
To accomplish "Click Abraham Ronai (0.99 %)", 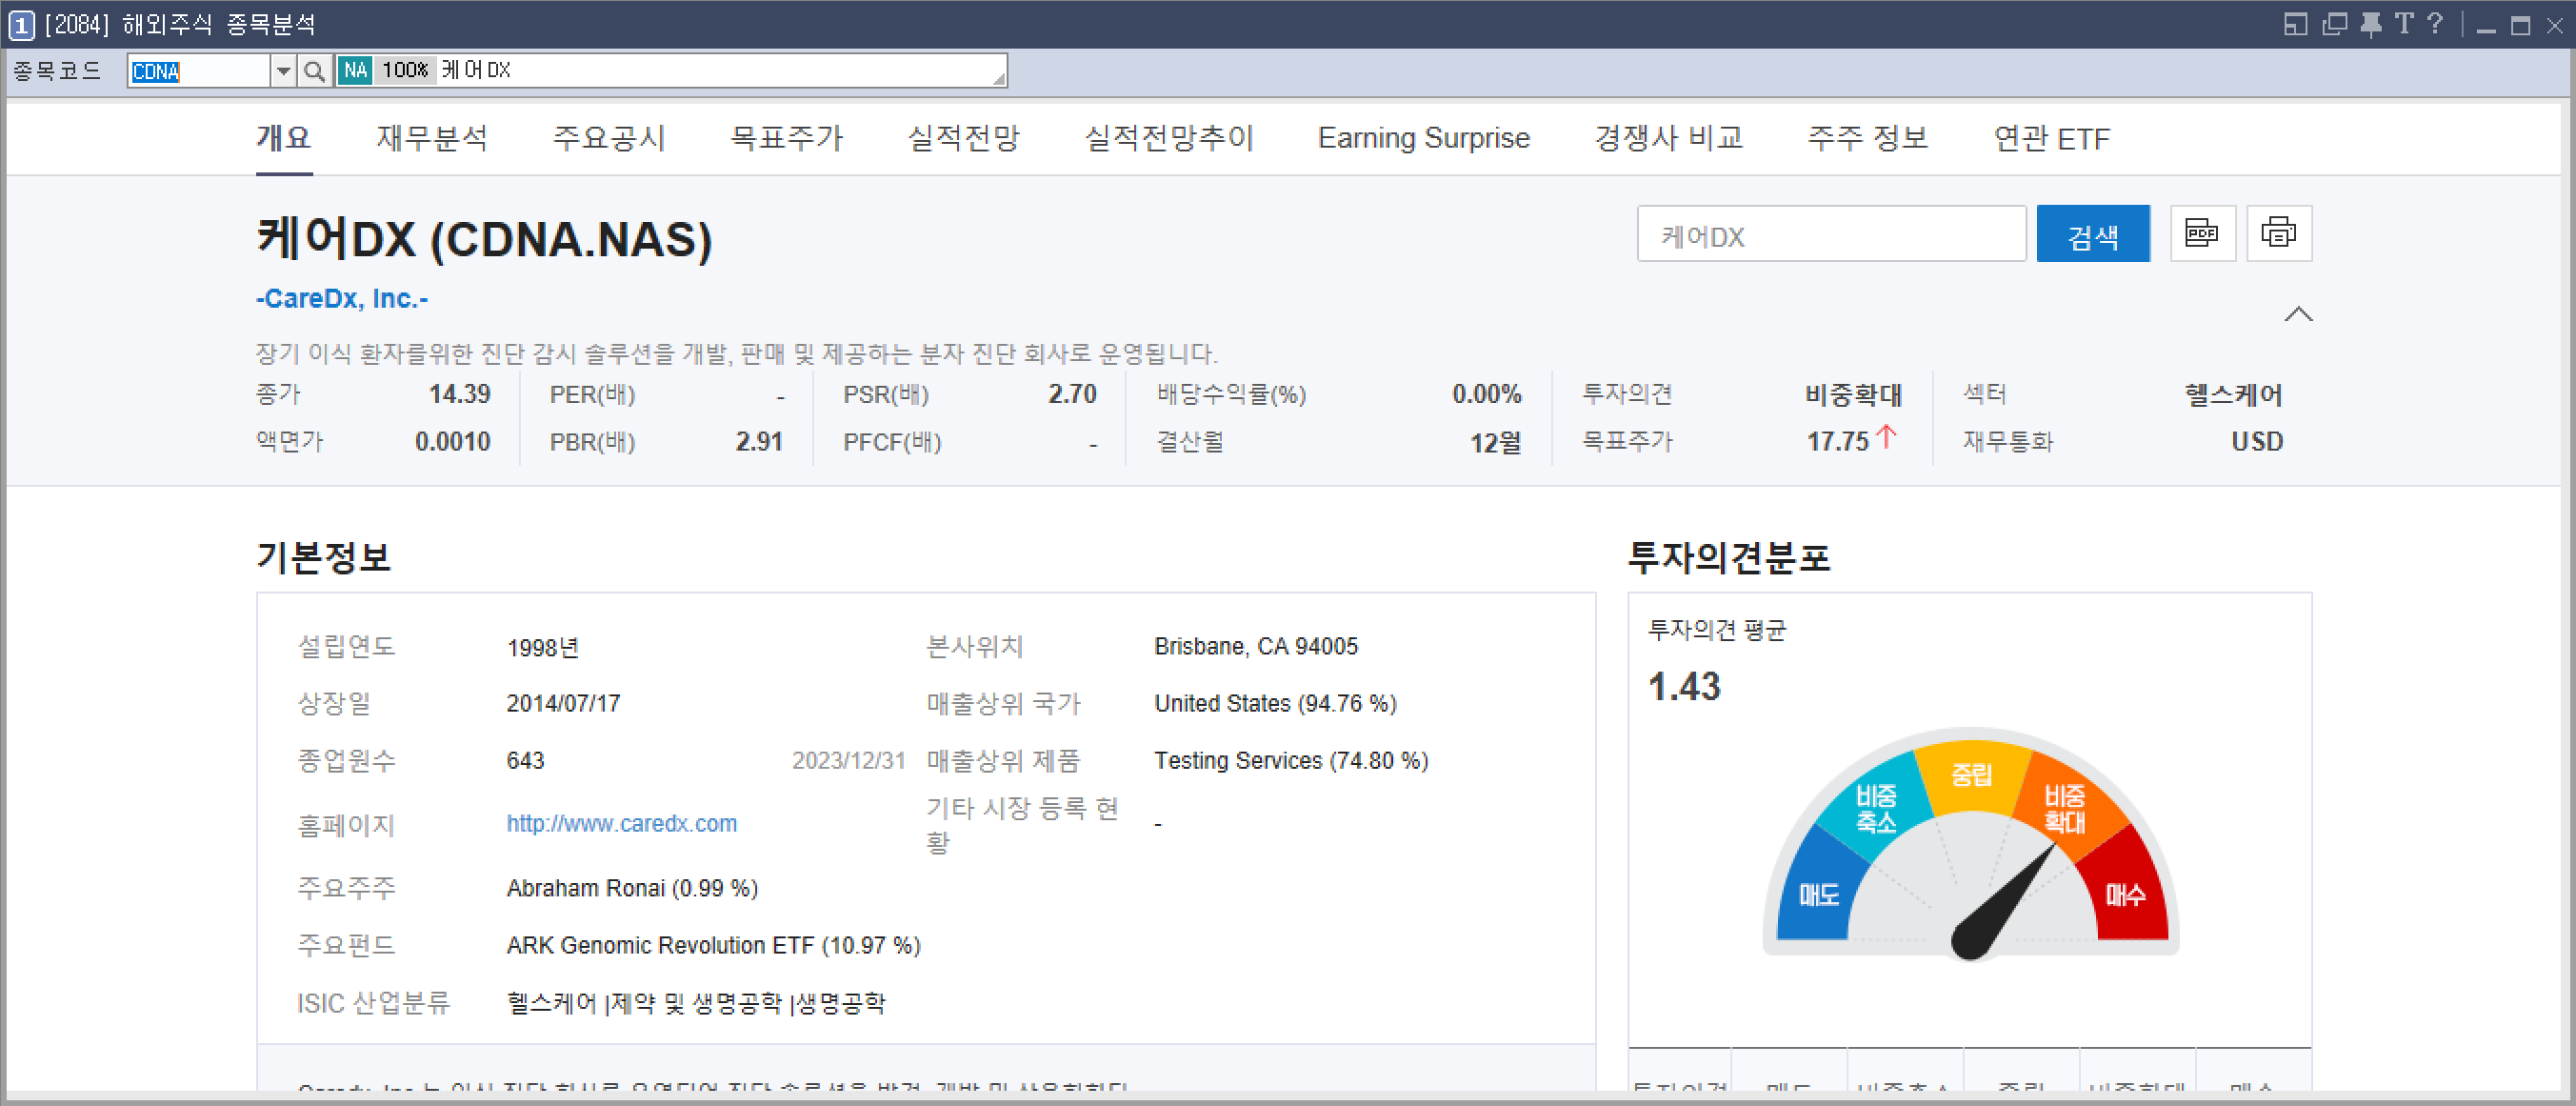I will (632, 888).
